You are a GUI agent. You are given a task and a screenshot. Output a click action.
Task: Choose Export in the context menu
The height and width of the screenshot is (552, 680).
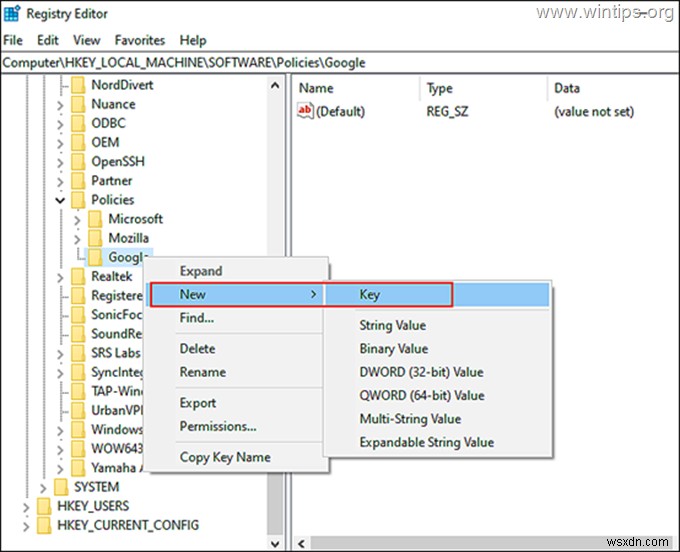(x=236, y=403)
